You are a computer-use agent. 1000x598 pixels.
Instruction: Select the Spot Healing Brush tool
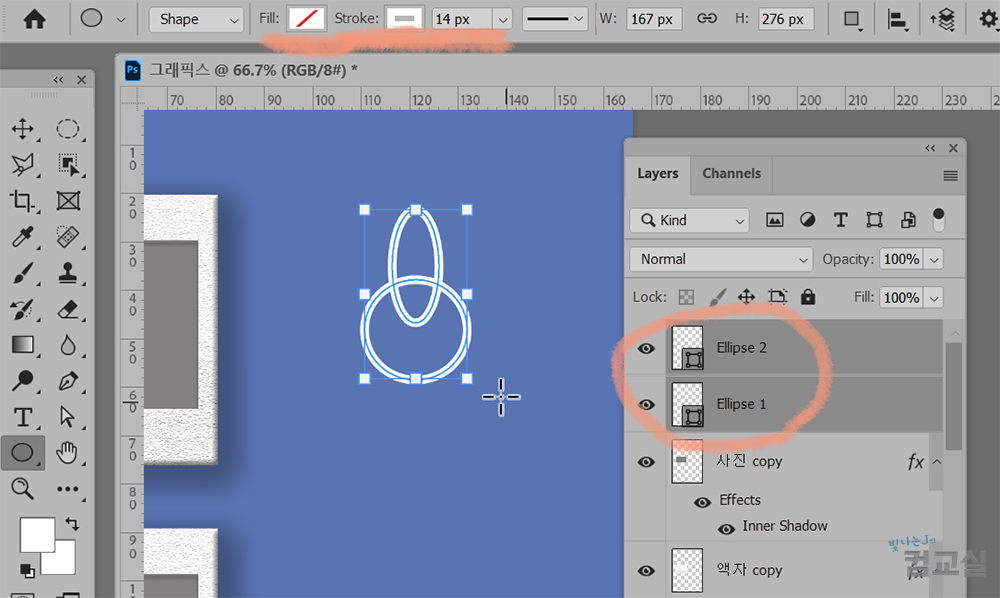(68, 237)
